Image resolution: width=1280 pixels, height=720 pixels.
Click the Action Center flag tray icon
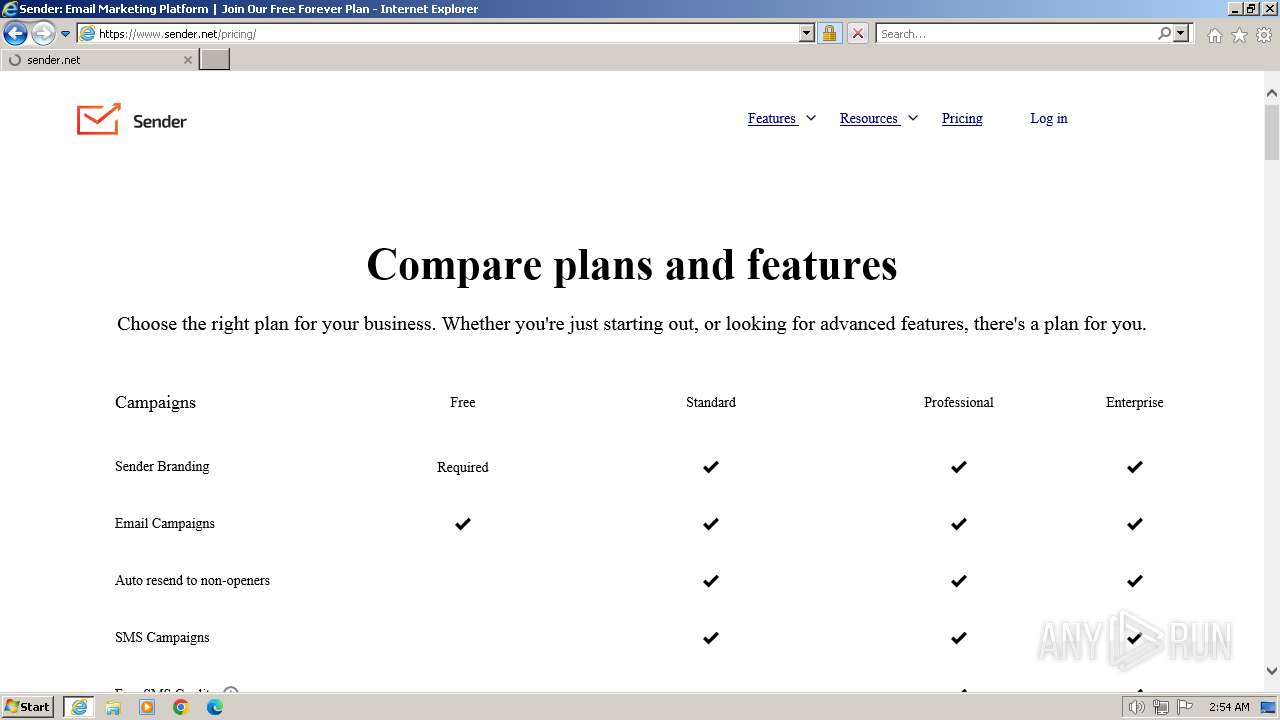click(1185, 707)
